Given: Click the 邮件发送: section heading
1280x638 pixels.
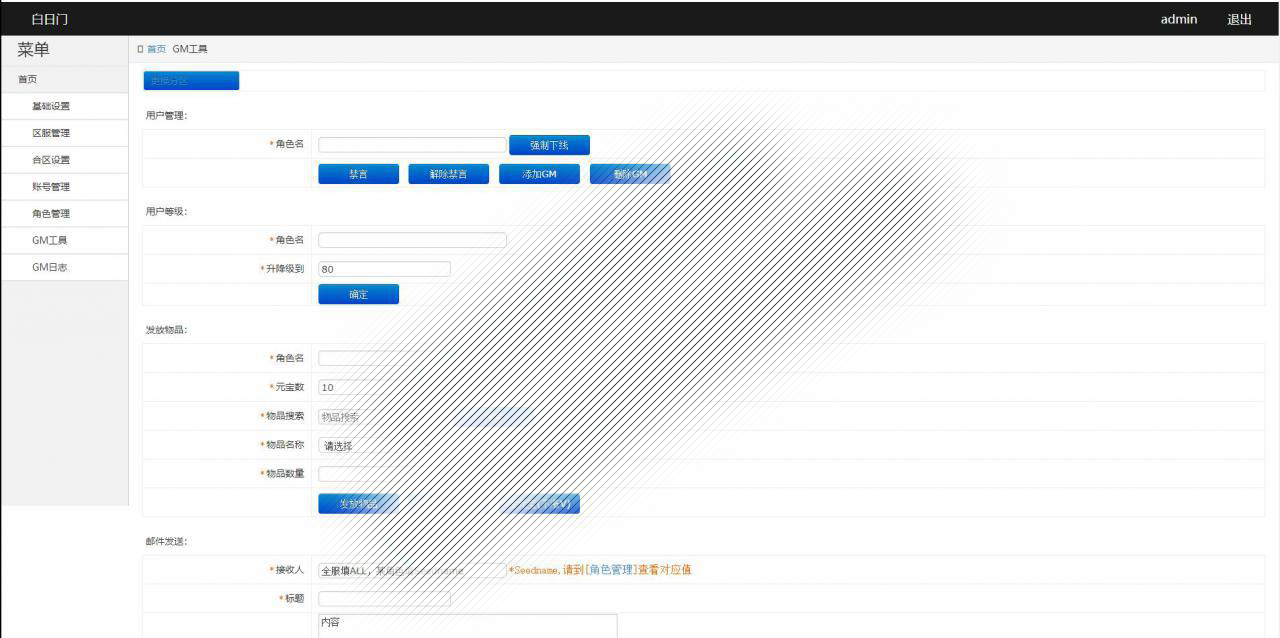Looking at the screenshot, I should 166,541.
